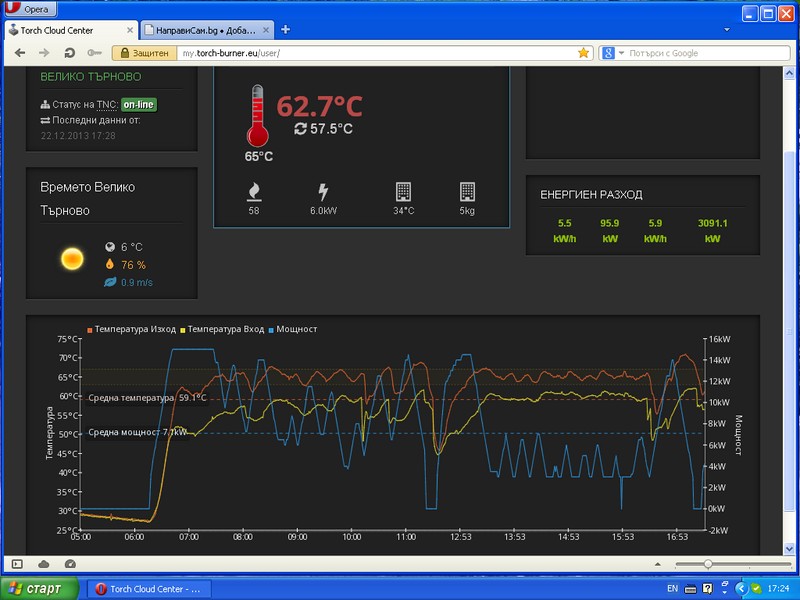Click the 5kg pellet container icon
This screenshot has height=600, width=800.
[x=467, y=191]
